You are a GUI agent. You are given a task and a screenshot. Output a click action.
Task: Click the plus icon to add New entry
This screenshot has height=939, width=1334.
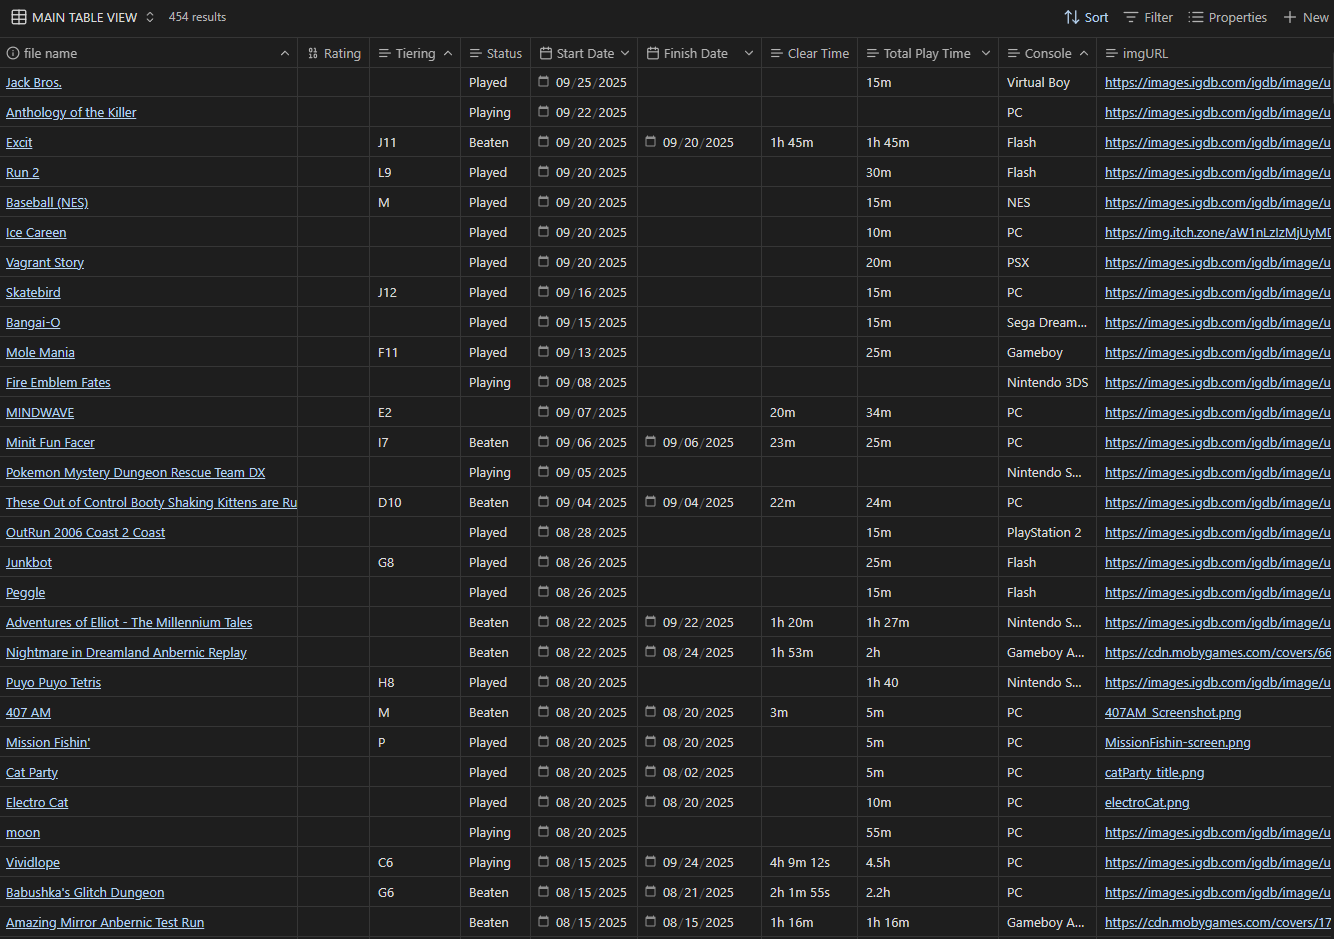[x=1290, y=17]
